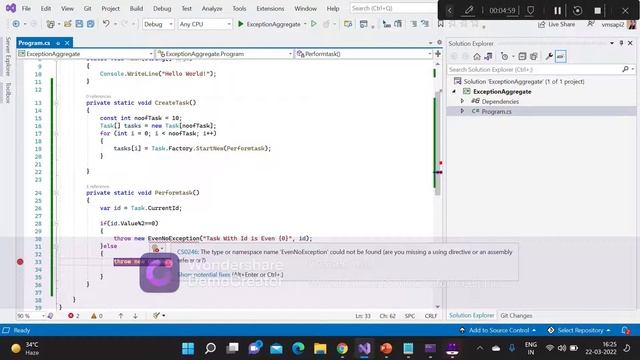
Task: Click the error count indicator showing 2
Action: 74,316
